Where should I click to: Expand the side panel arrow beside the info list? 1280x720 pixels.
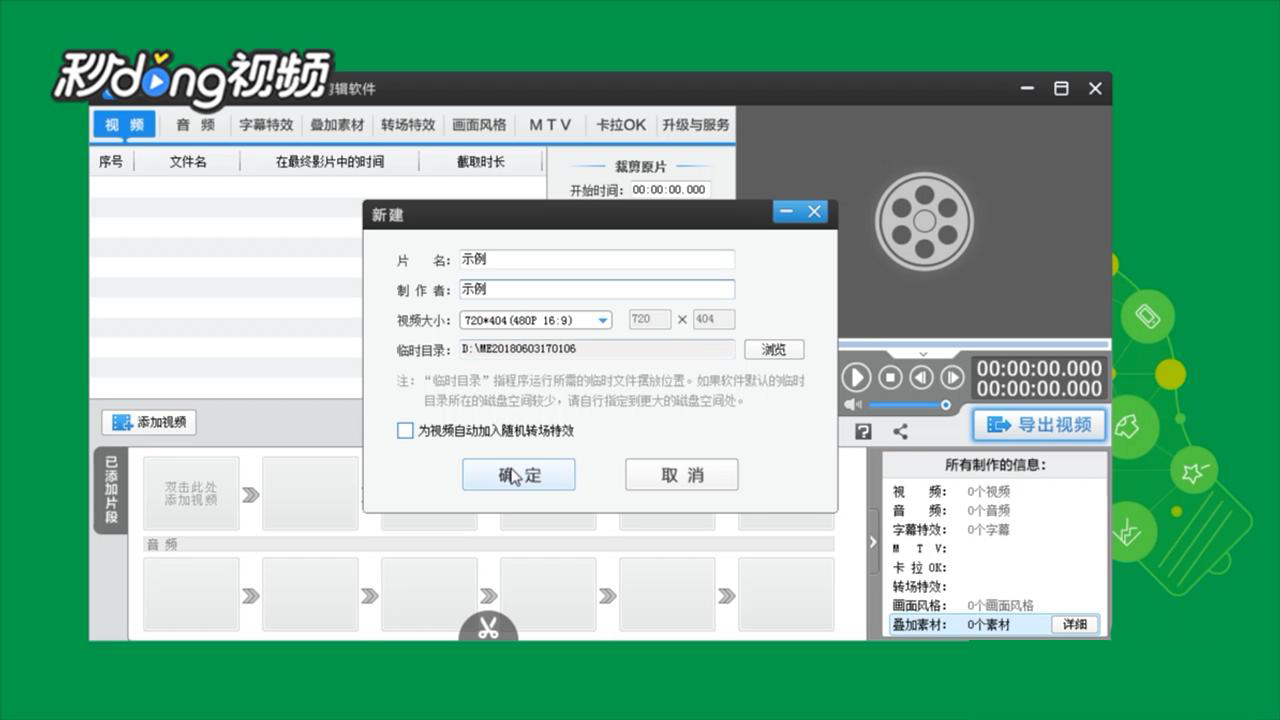click(x=872, y=542)
